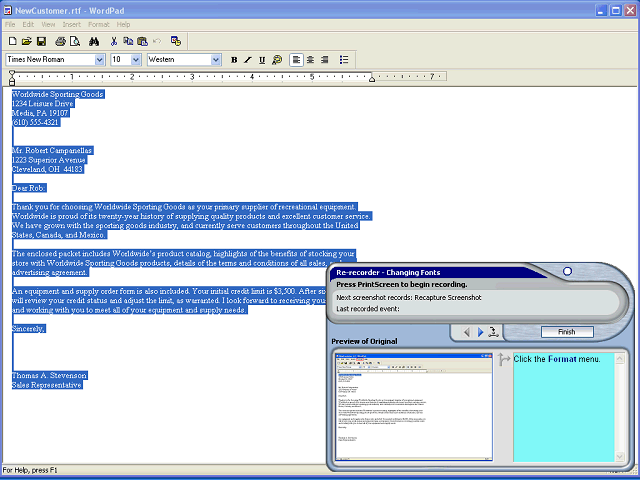This screenshot has height=480, width=640.
Task: Click 'Thomas A. Stevenson' text
Action: pyautogui.click(x=49, y=376)
